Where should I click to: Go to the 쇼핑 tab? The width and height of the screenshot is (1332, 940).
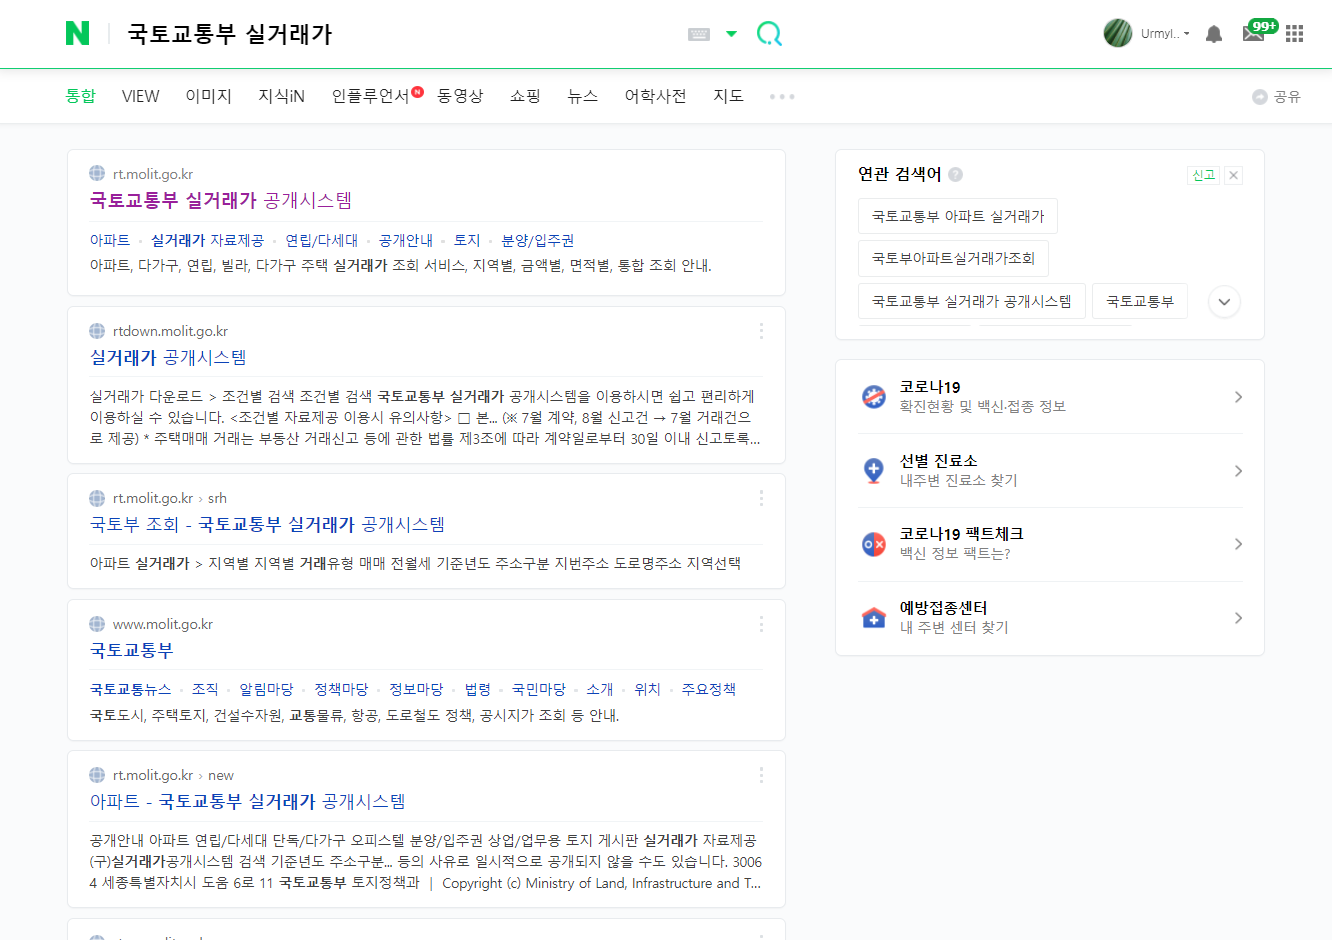(525, 96)
